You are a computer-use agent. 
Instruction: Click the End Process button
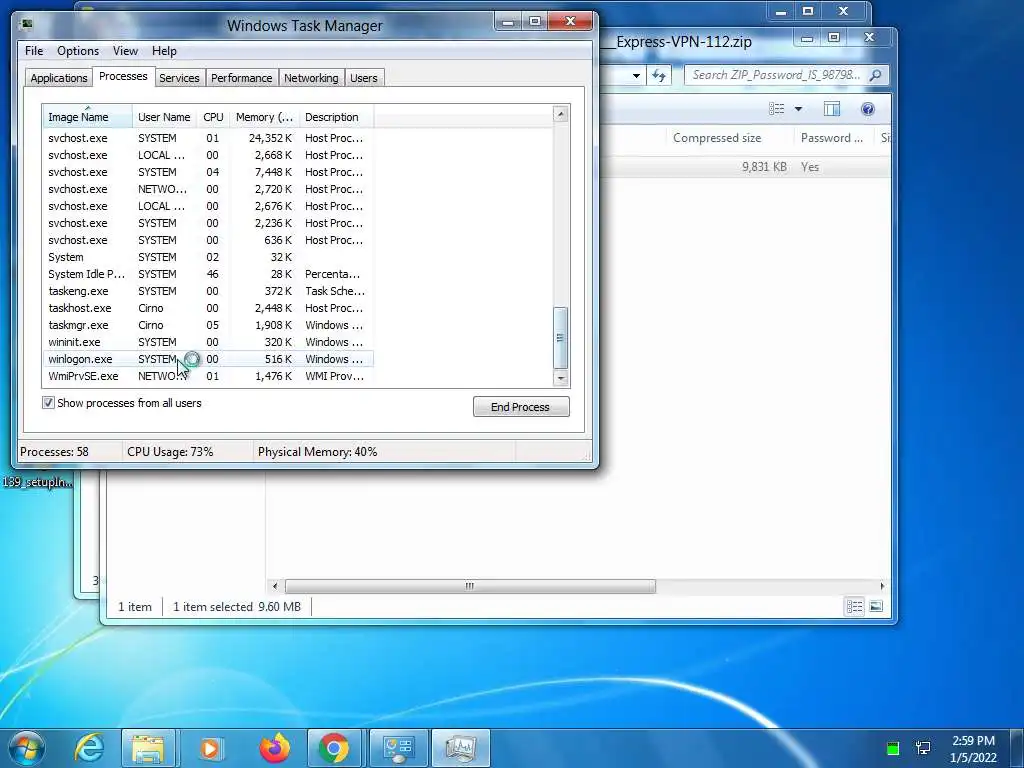521,407
